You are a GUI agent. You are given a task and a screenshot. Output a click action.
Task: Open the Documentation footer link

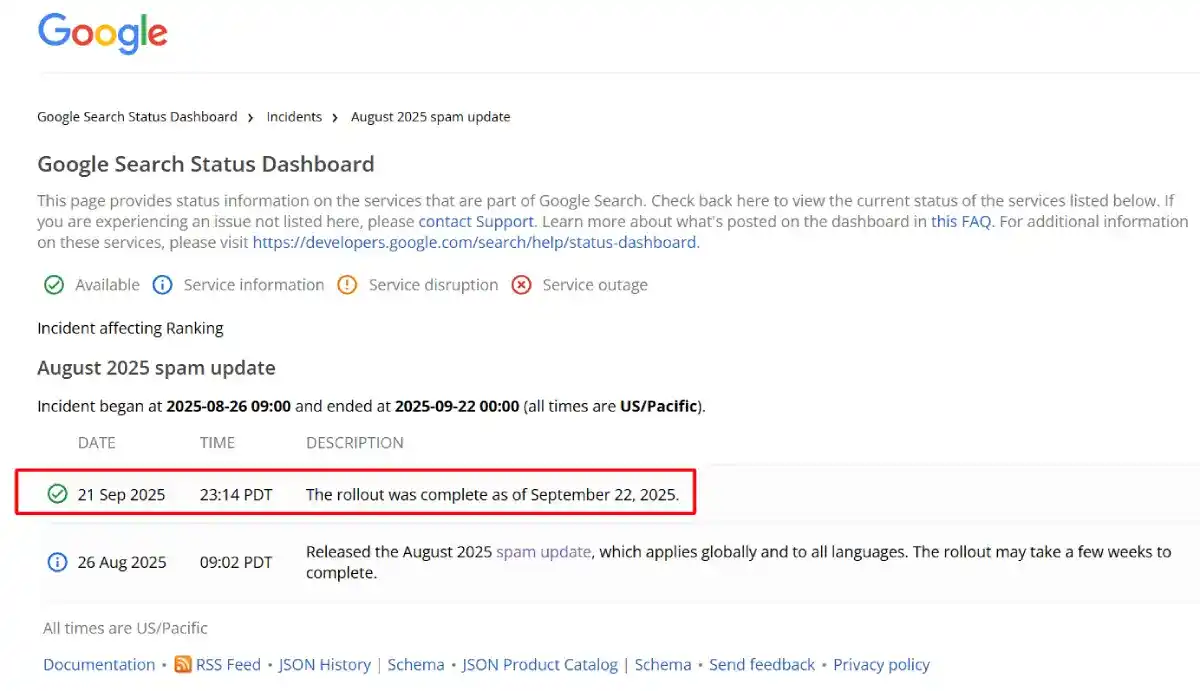coord(99,665)
